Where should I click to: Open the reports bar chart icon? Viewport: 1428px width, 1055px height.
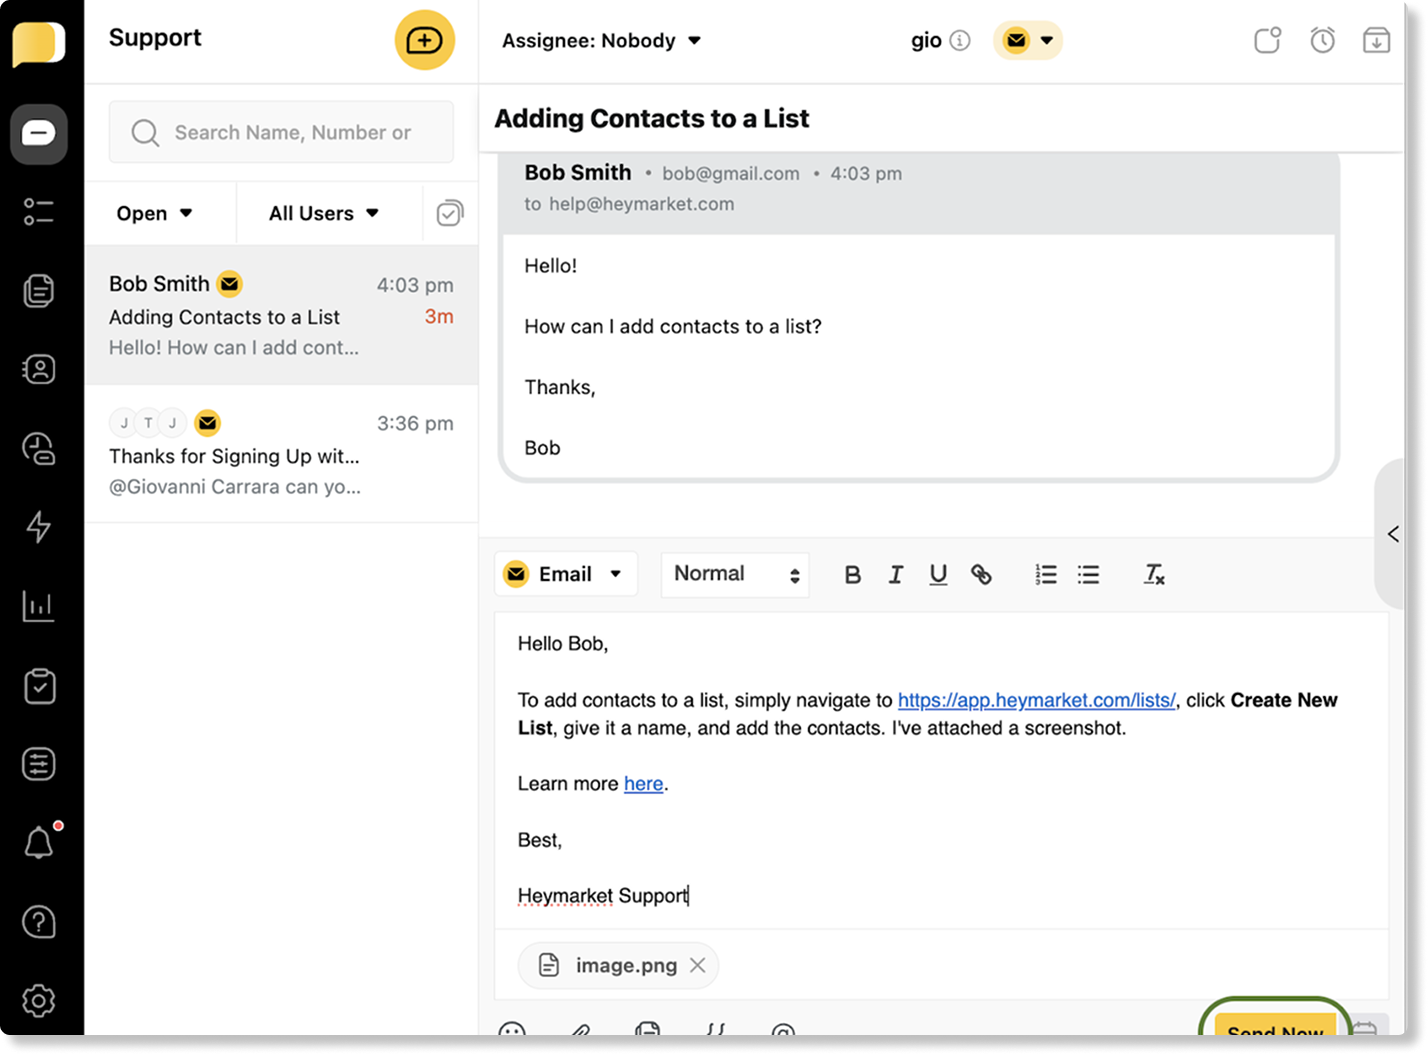39,606
